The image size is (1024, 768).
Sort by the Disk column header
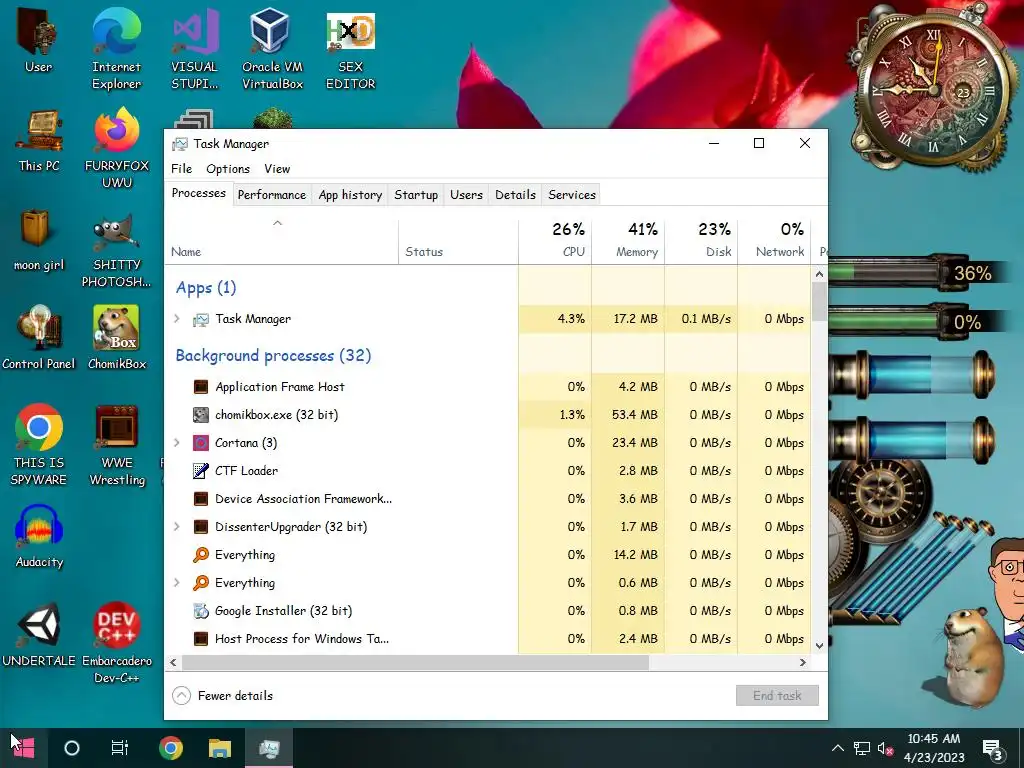(x=701, y=240)
